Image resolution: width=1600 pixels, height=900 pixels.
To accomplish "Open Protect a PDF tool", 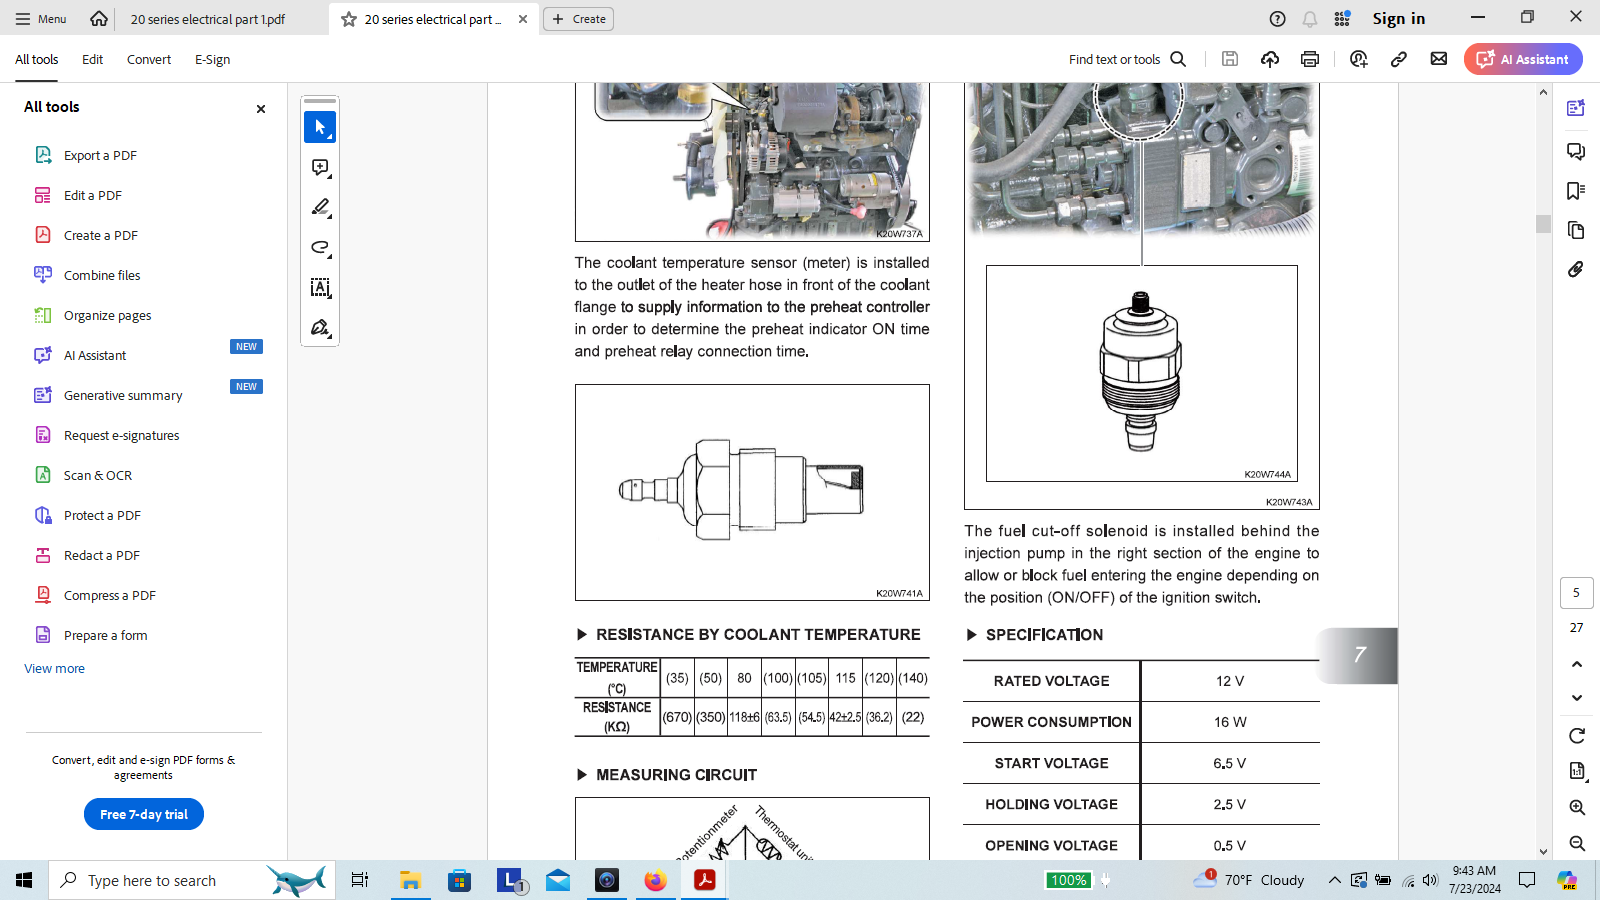I will 102,515.
